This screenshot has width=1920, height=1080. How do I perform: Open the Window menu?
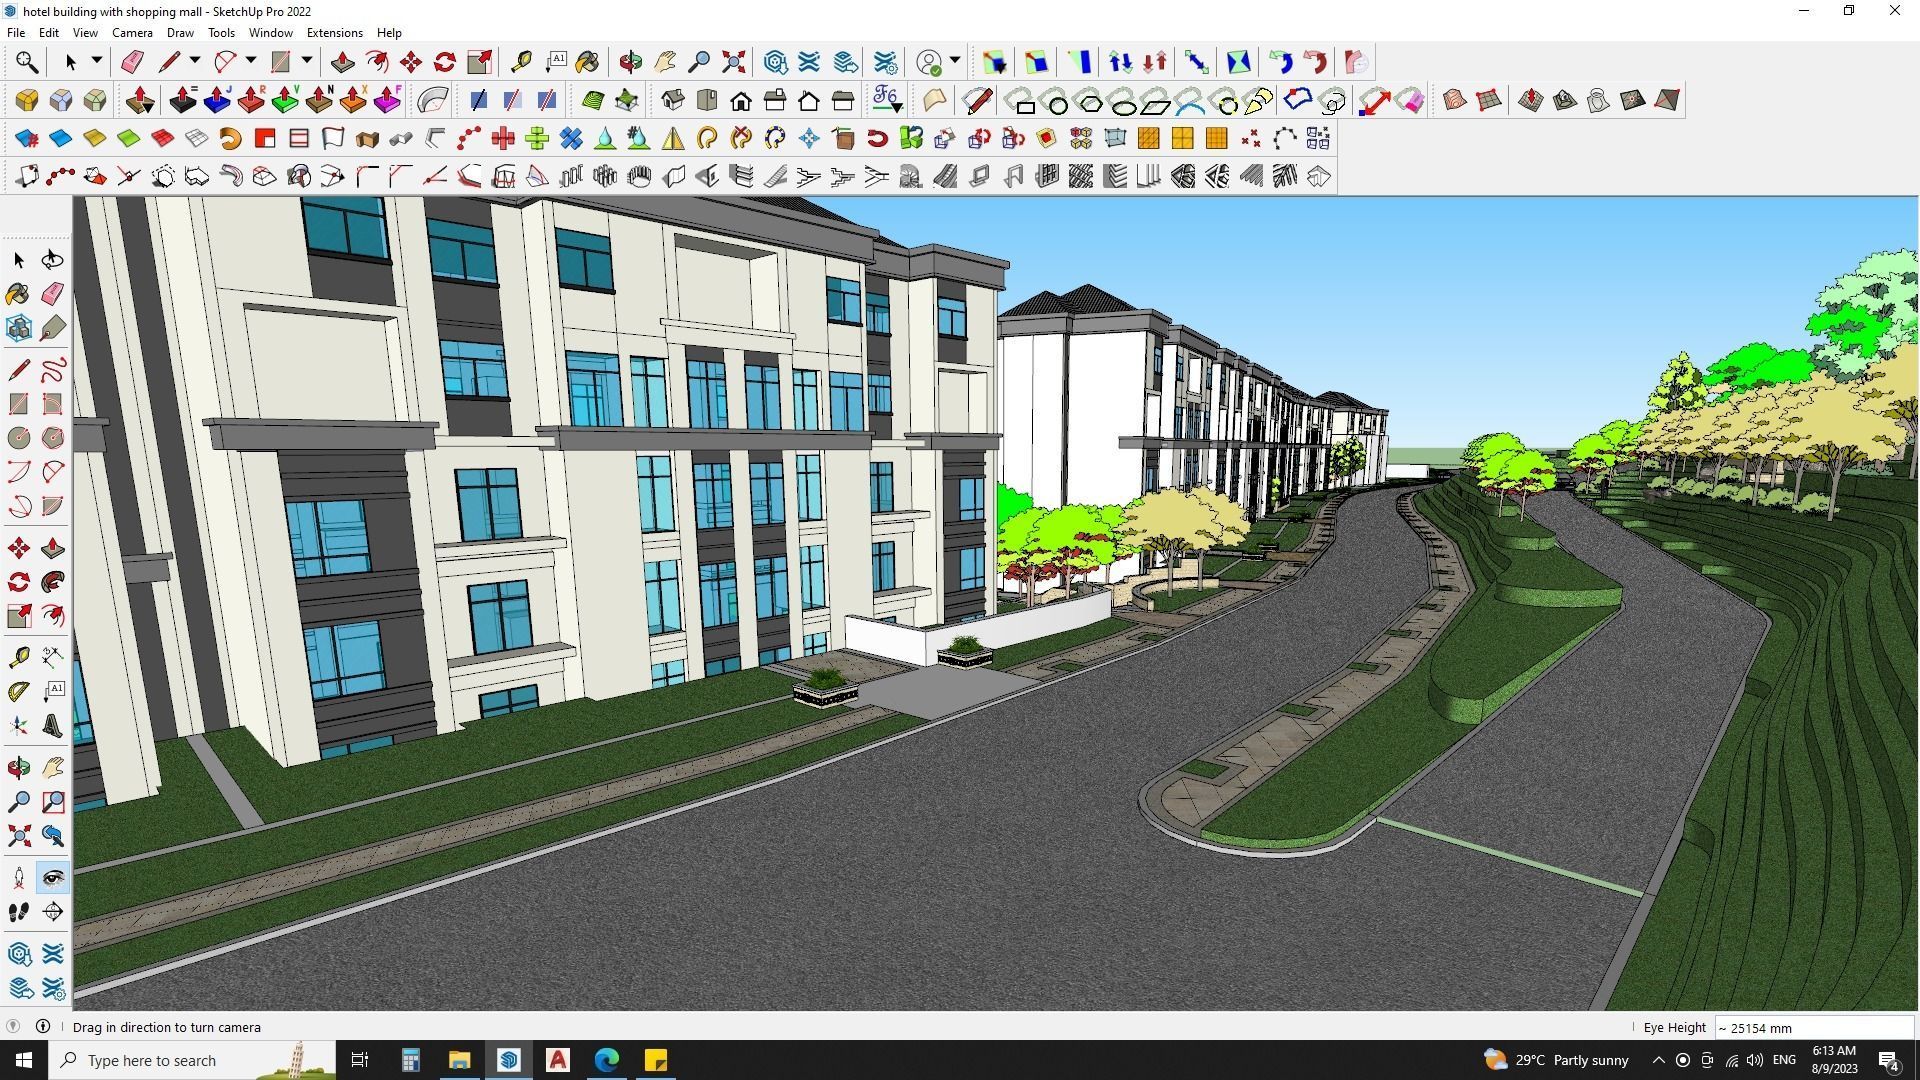(271, 33)
